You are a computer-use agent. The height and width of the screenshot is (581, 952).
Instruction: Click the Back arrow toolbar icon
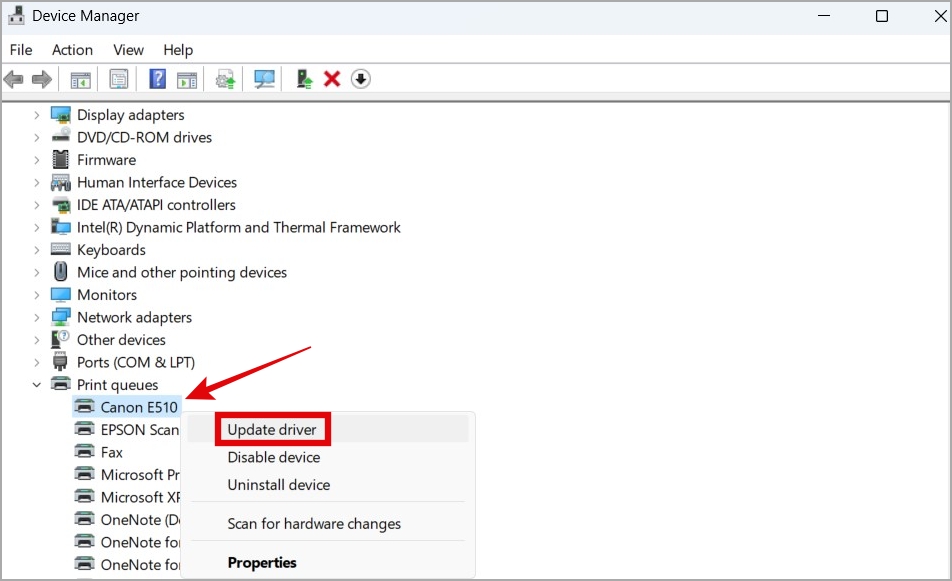tap(13, 79)
